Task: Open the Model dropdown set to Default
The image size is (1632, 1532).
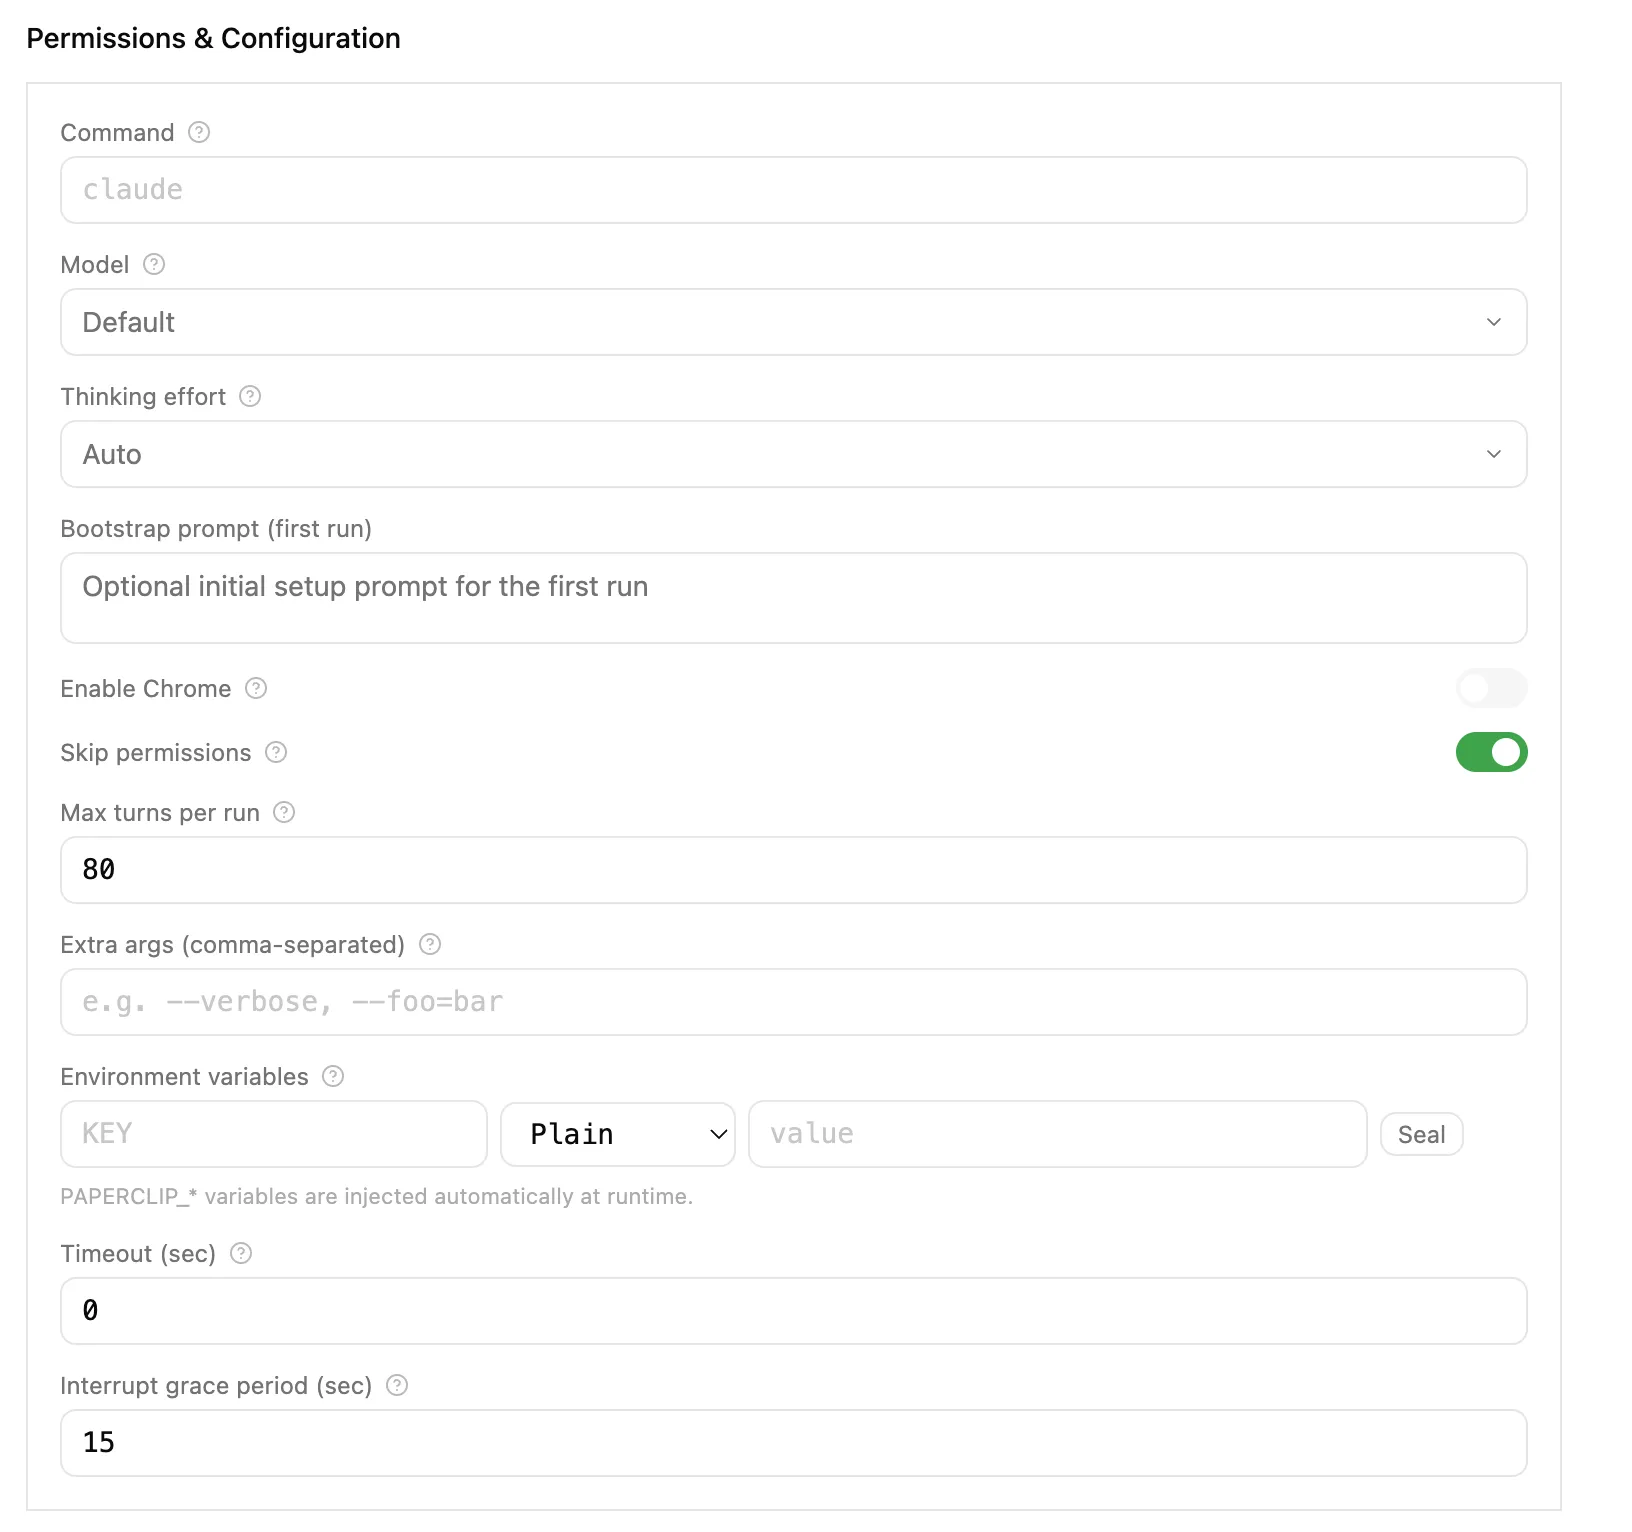Action: pos(793,322)
